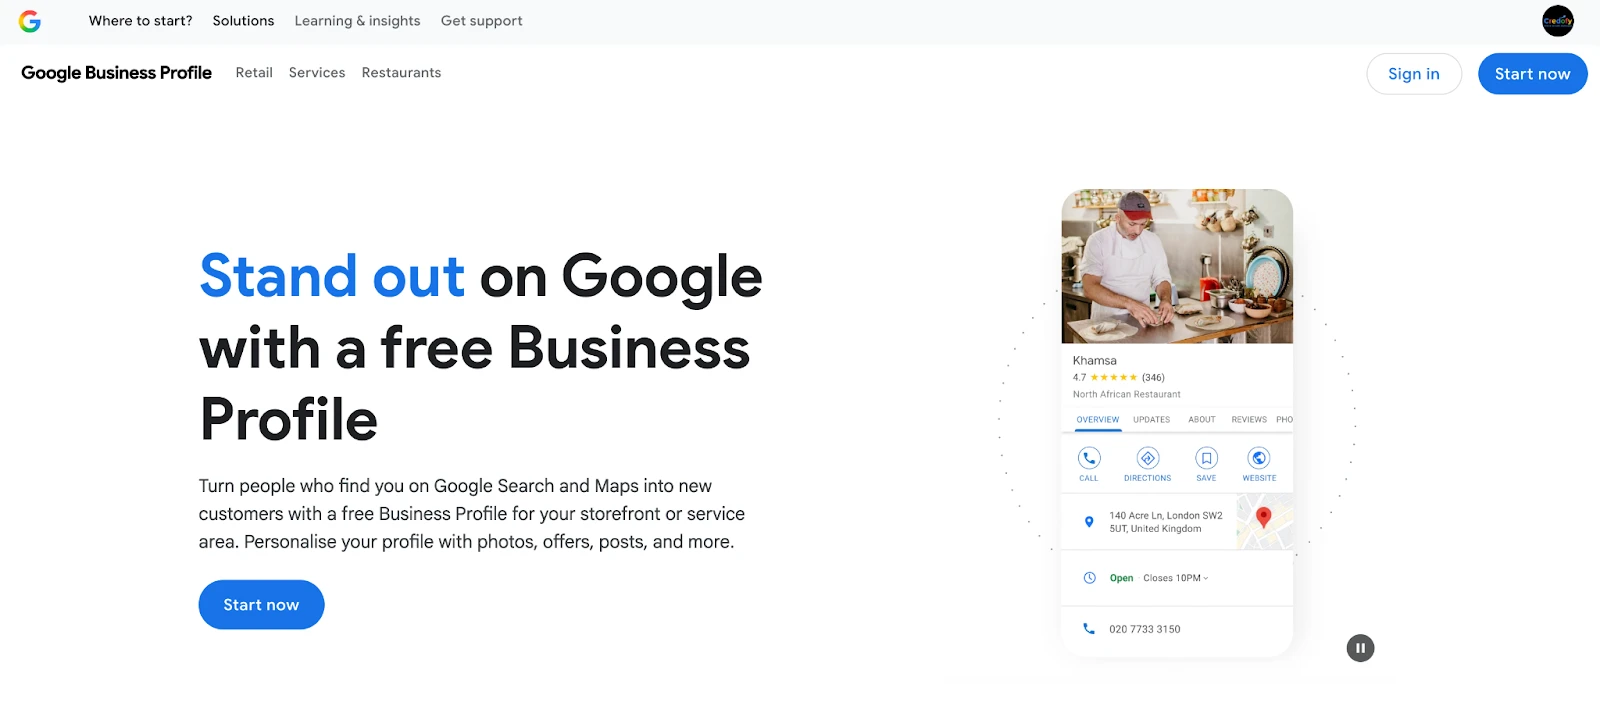Click the Khamsa business name
The image size is (1600, 713).
[1094, 361]
